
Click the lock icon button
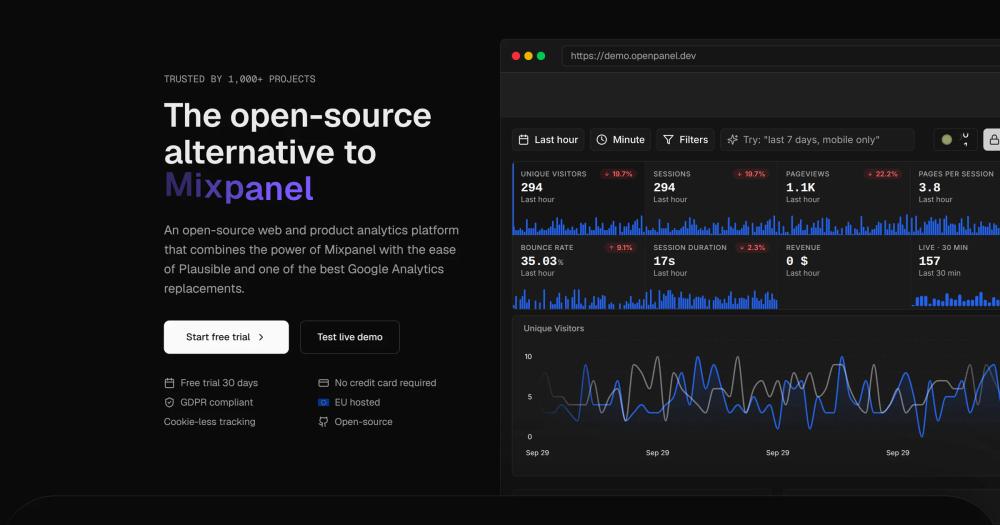coord(992,140)
